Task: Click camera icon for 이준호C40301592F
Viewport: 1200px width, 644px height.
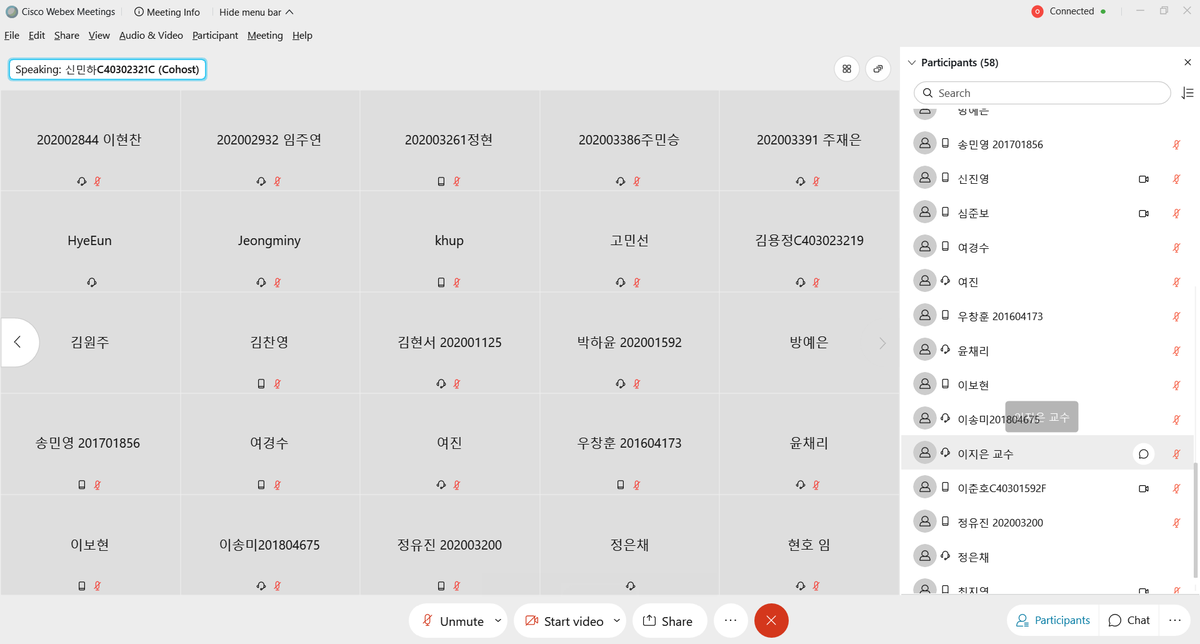Action: [1144, 488]
